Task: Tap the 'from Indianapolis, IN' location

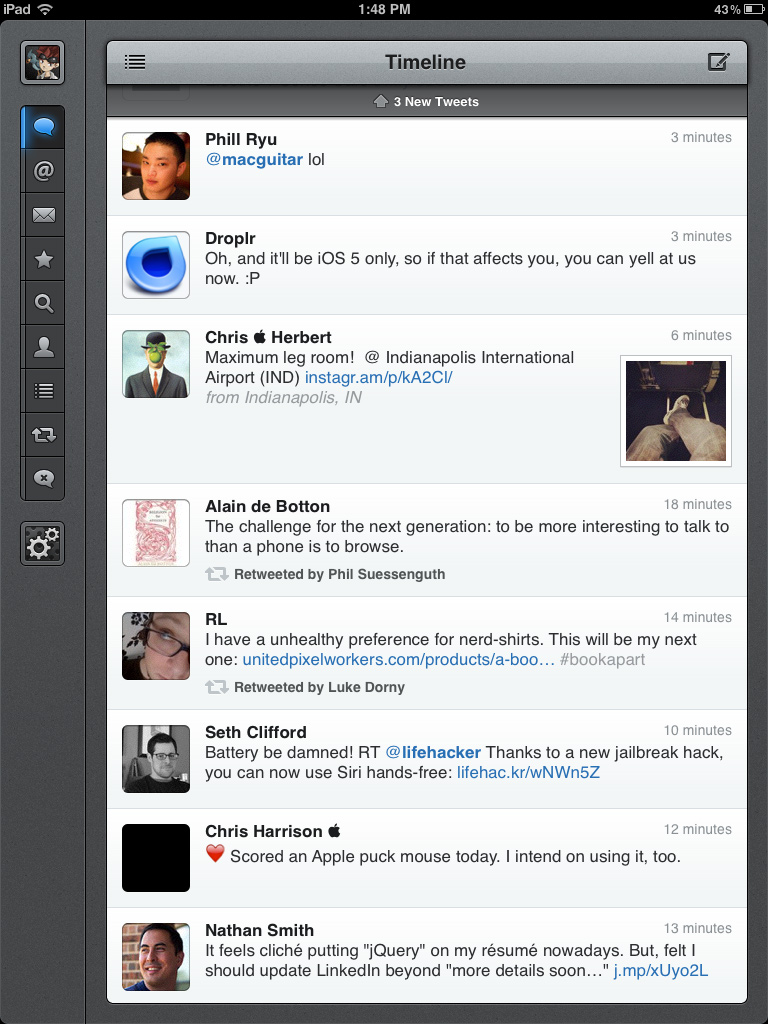Action: 283,398
